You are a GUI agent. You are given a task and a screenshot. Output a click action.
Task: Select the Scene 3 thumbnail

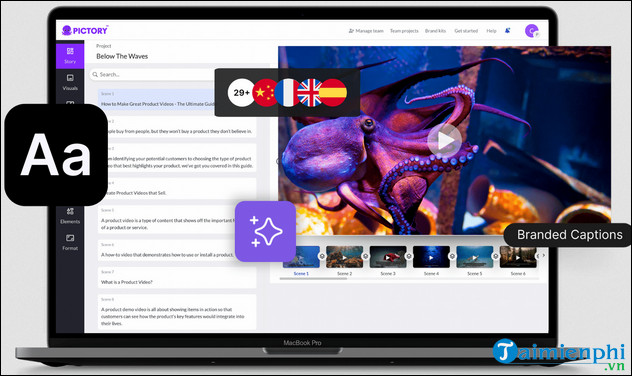(388, 257)
